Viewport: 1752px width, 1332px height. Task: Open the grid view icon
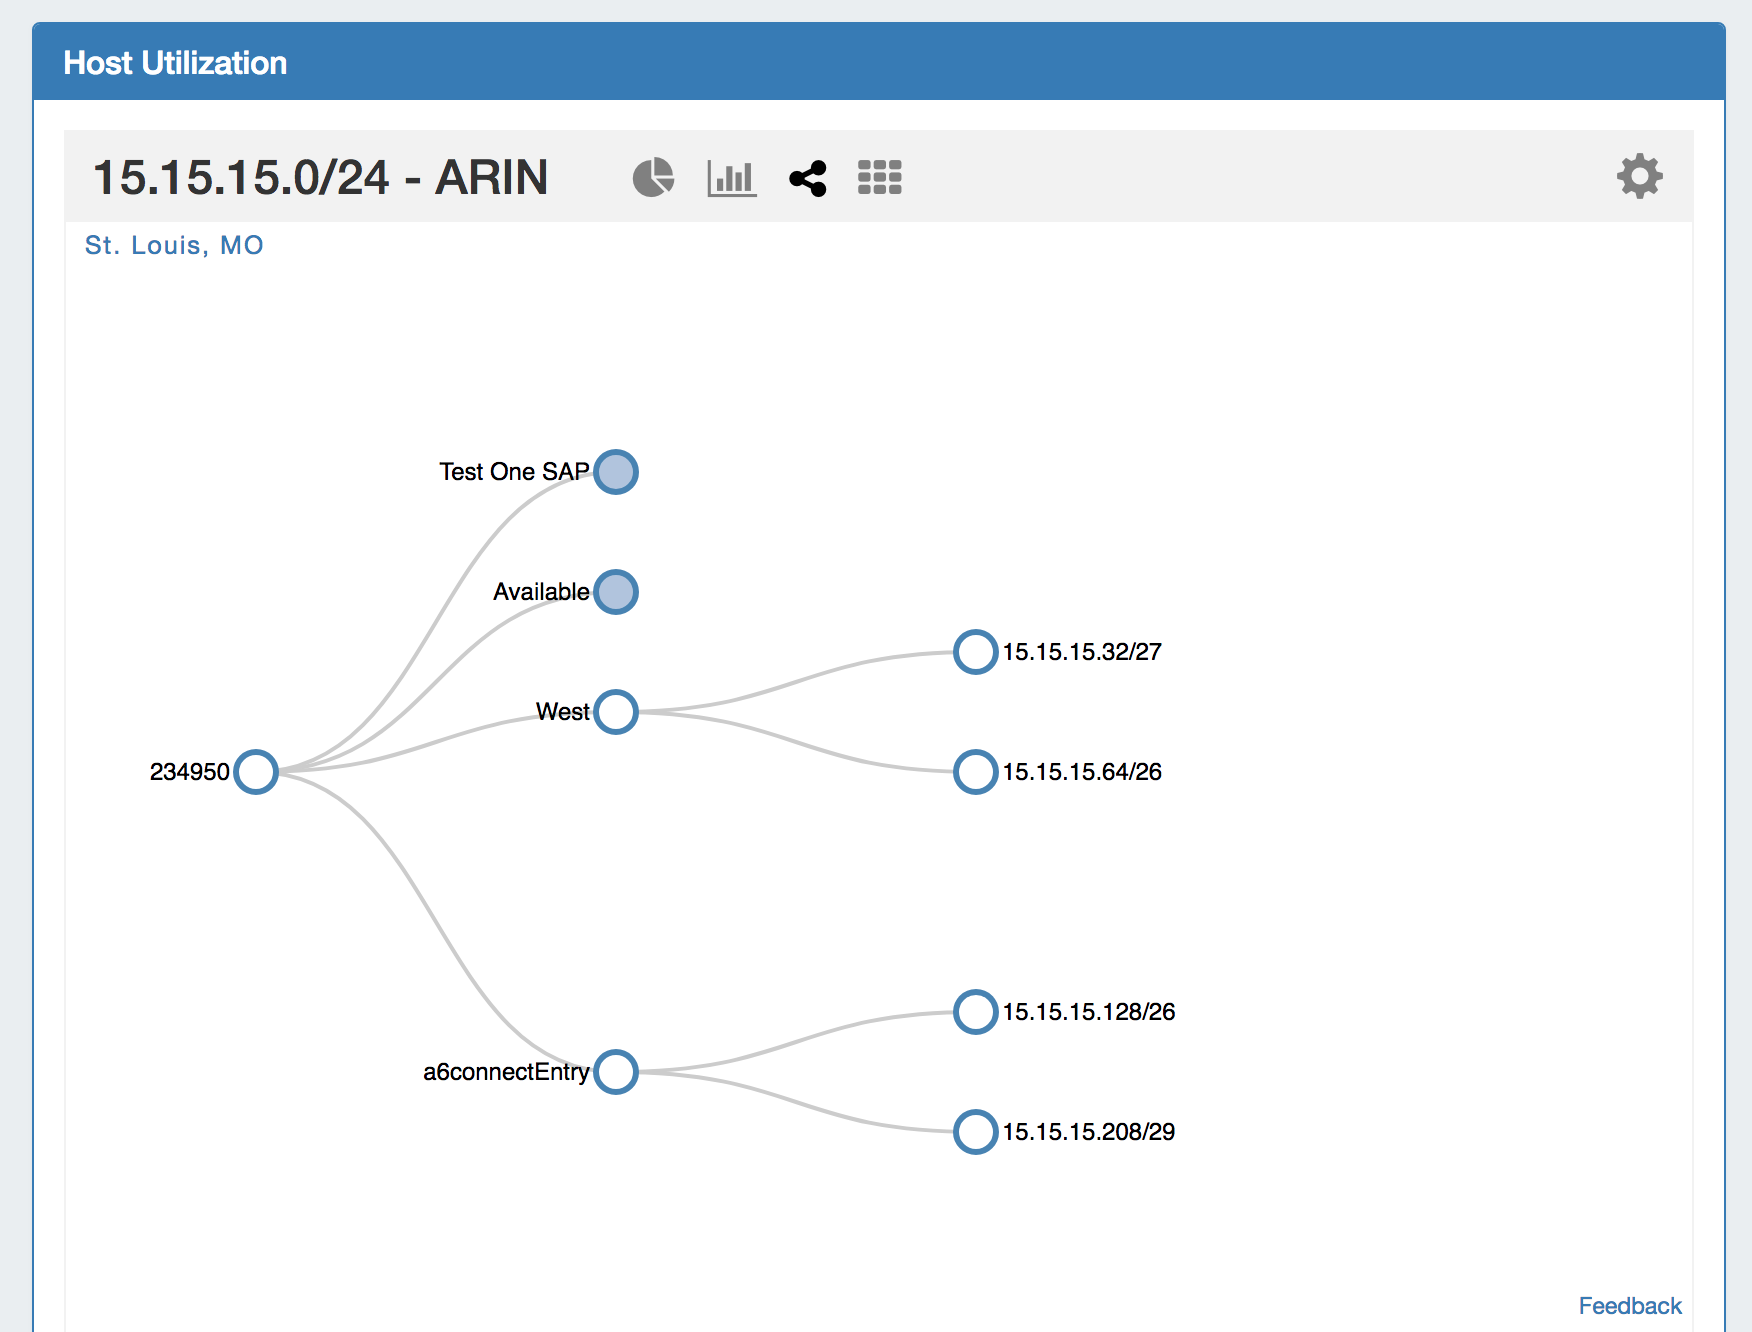pos(880,178)
